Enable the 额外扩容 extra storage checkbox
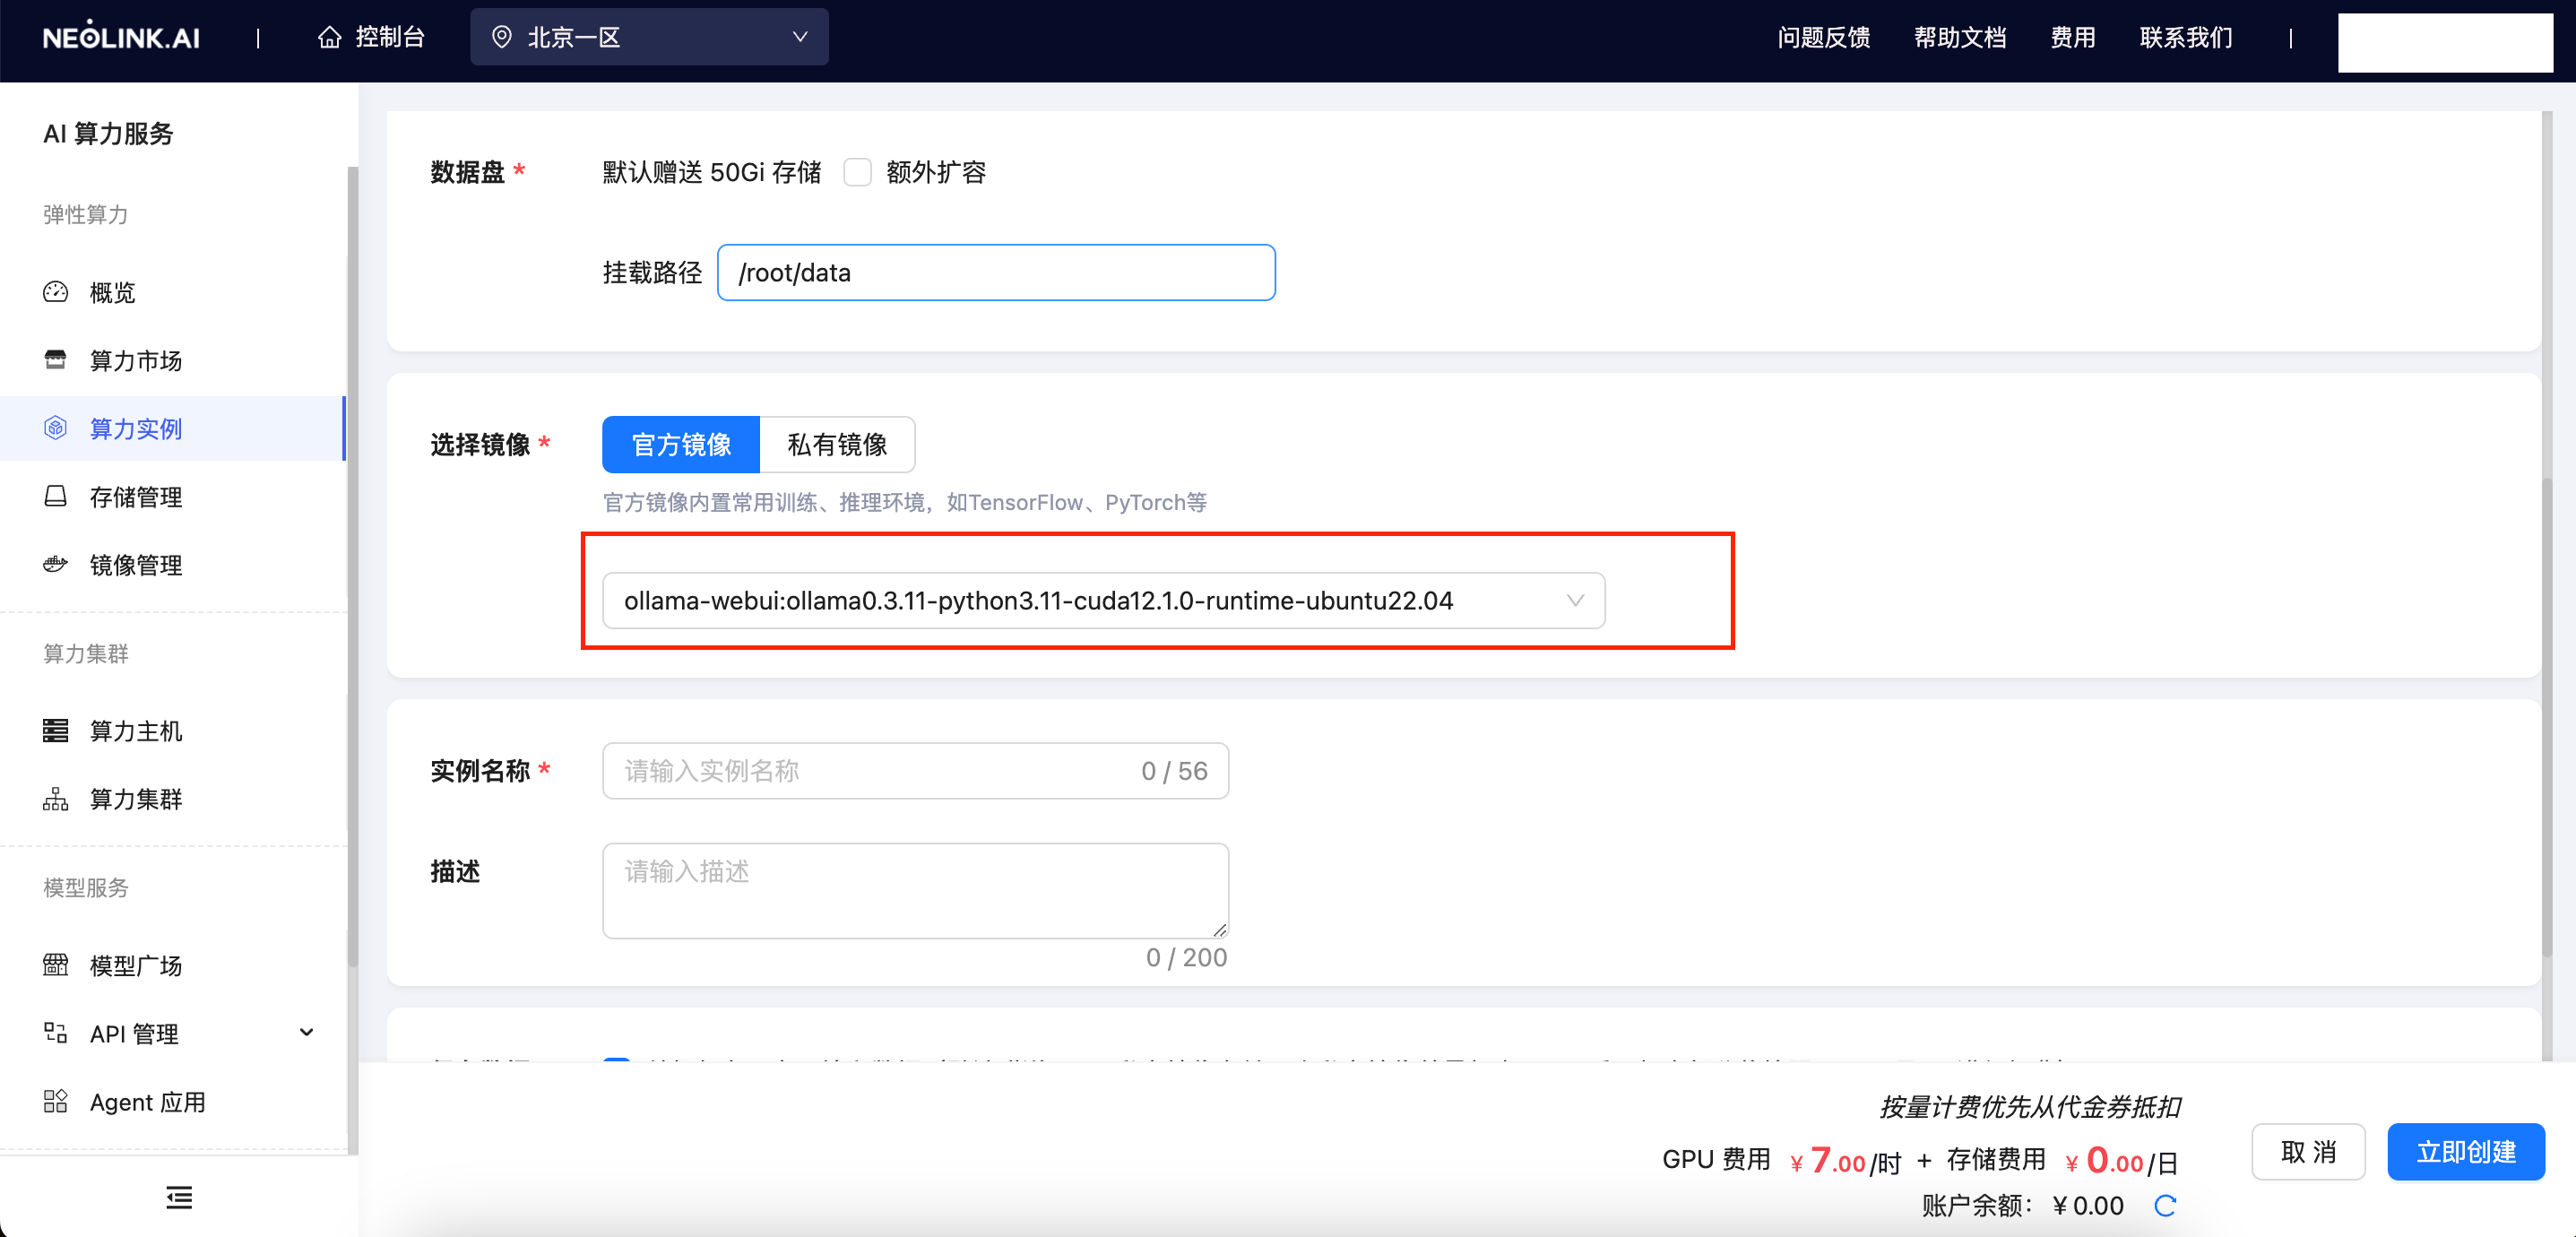The height and width of the screenshot is (1237, 2576). point(857,172)
